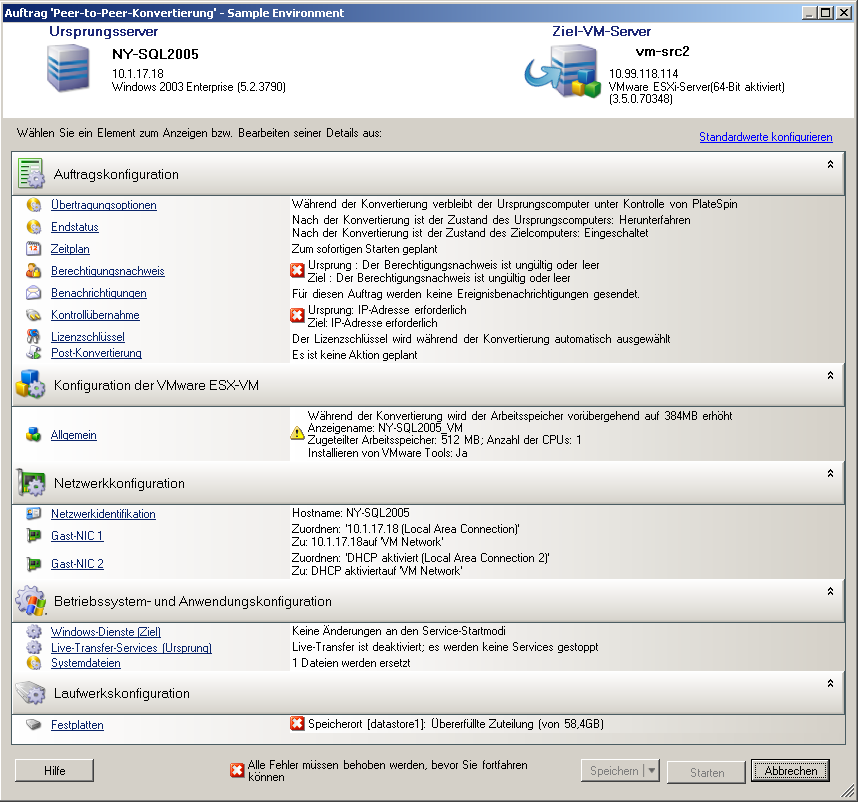Click the Benachrichtigungen envelope icon
Screen dimensions: 858x802
33,293
